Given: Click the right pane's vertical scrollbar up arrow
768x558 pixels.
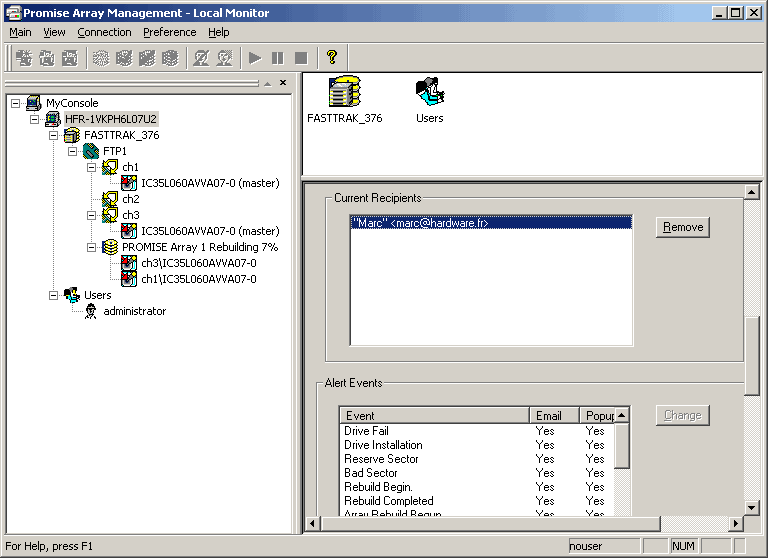Looking at the screenshot, I should (x=751, y=192).
